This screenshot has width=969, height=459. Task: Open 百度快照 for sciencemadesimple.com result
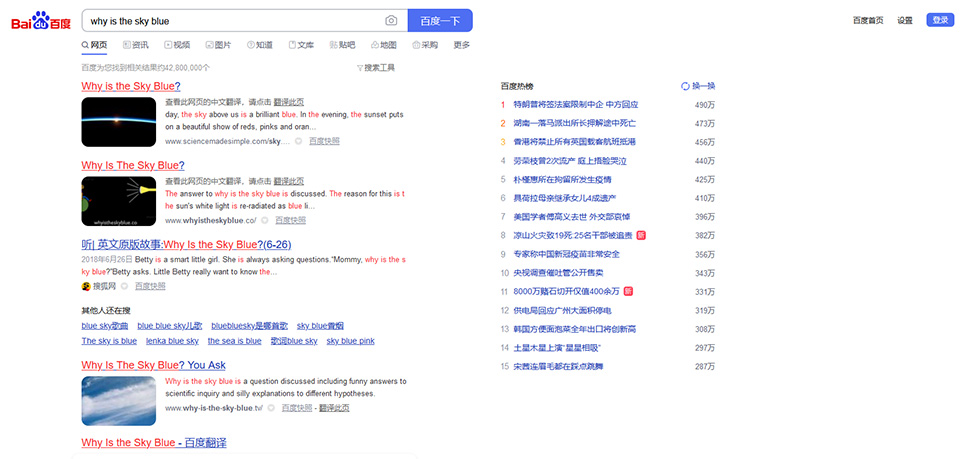click(x=324, y=141)
